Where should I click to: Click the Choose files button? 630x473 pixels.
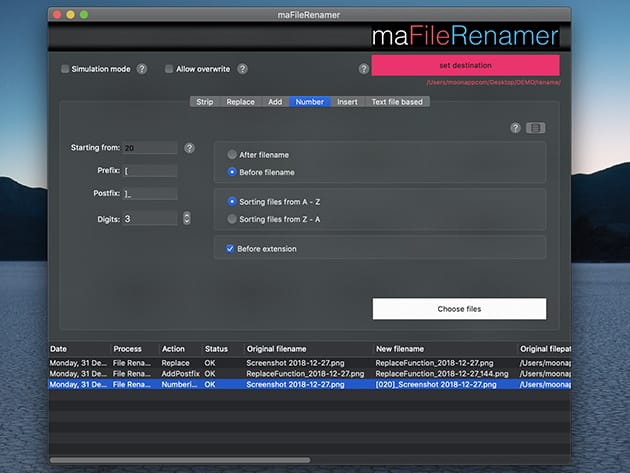459,309
